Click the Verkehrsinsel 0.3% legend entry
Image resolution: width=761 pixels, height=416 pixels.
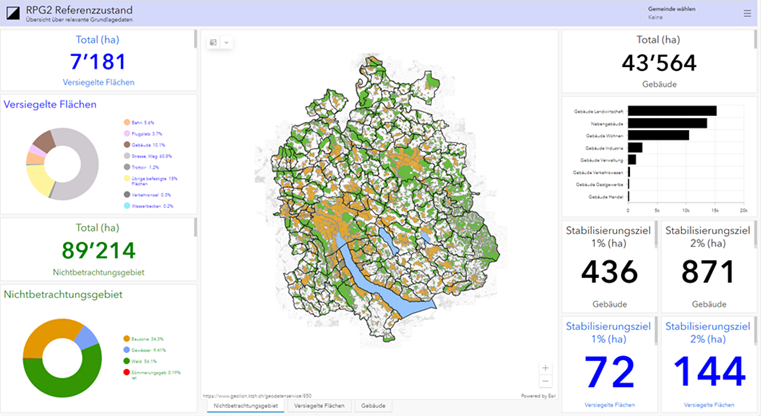click(x=148, y=195)
